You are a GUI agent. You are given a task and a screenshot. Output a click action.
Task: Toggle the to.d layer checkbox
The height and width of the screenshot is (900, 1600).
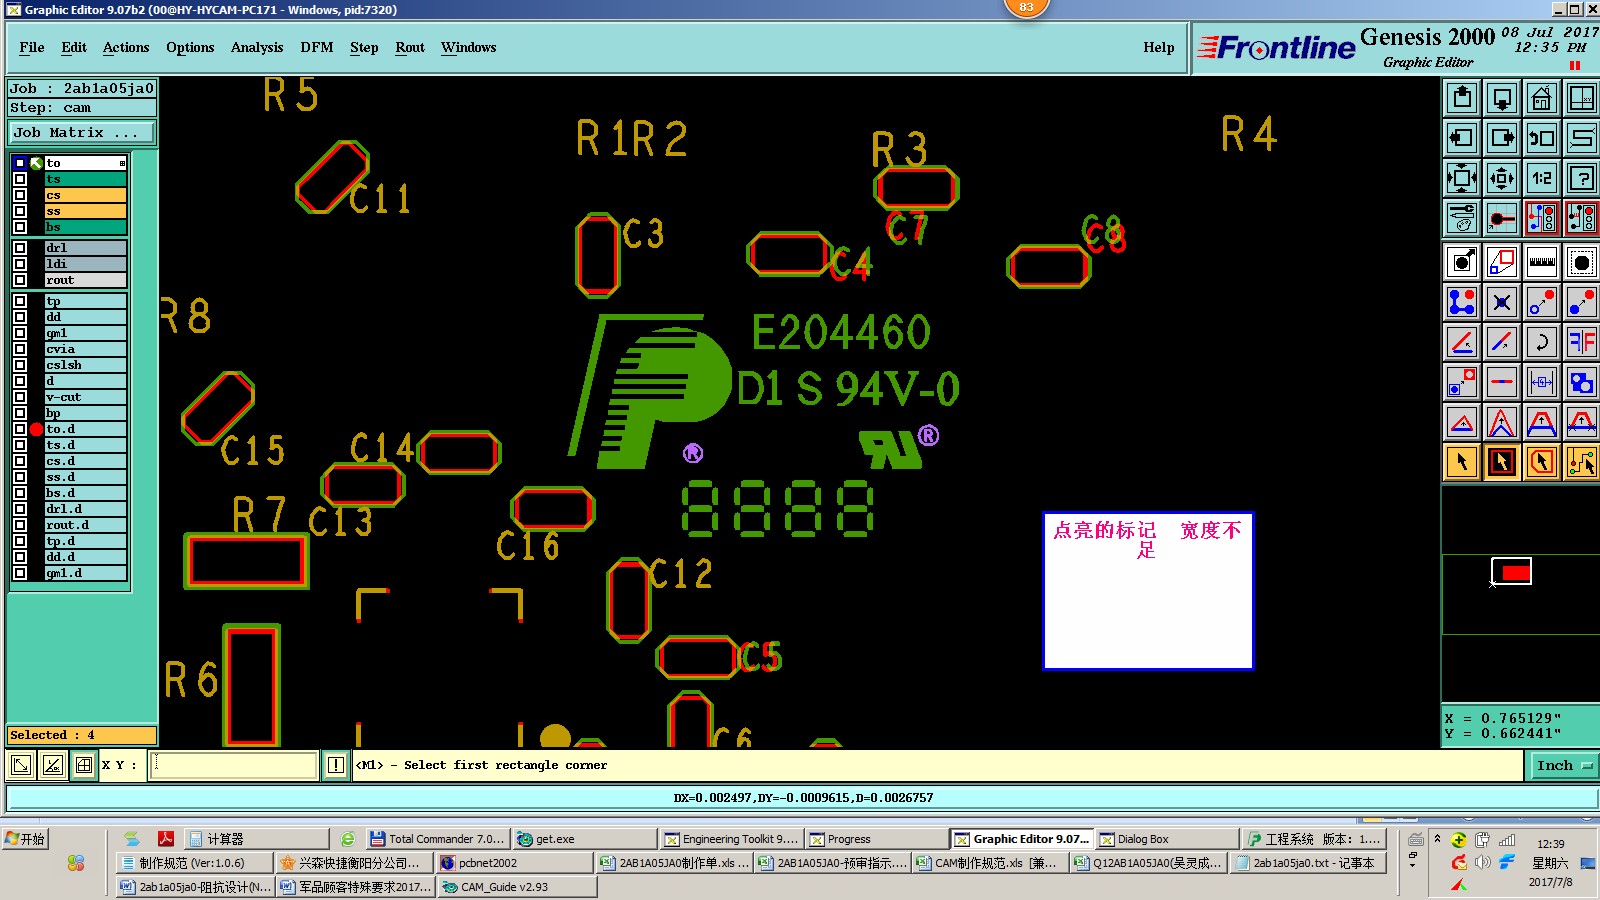[x=20, y=429]
